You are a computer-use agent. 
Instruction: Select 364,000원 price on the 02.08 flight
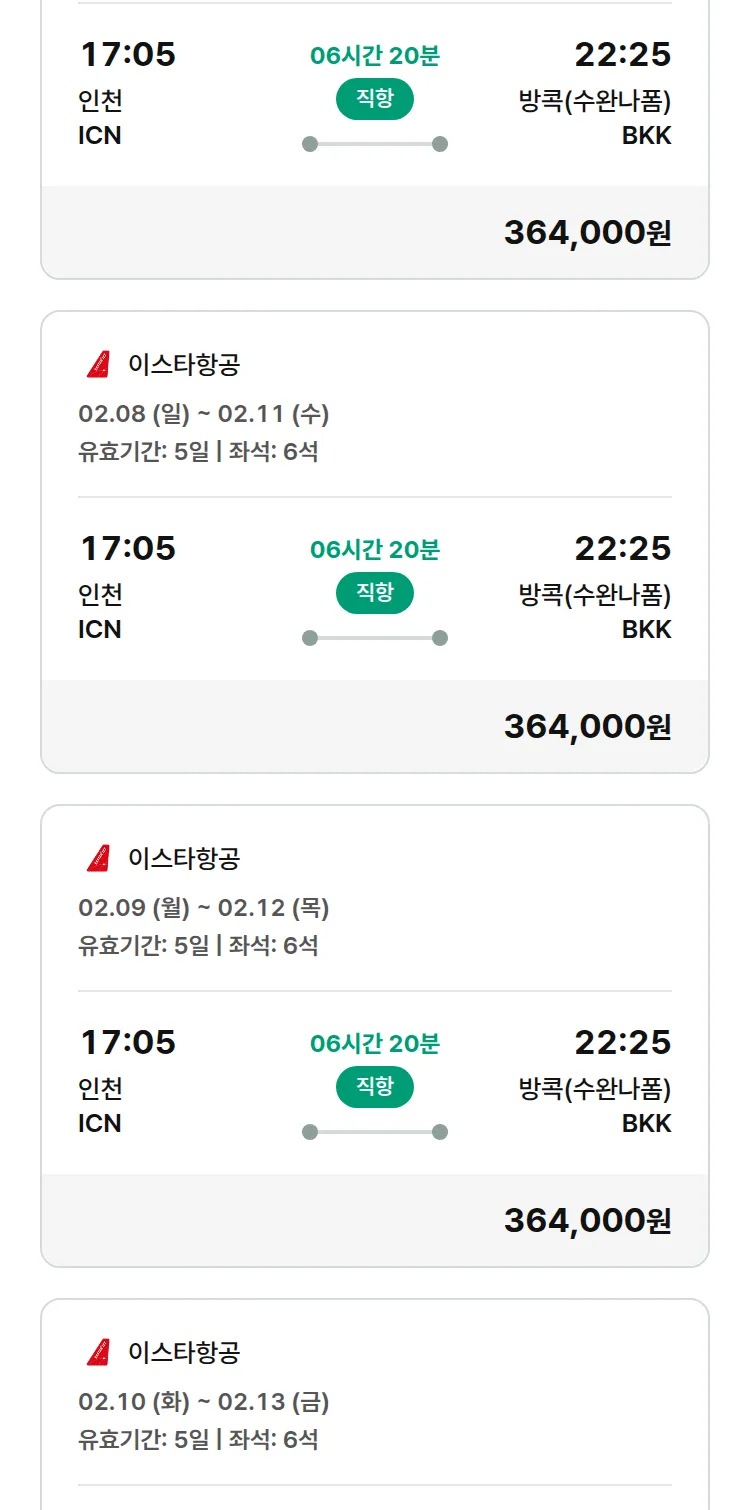tap(587, 727)
